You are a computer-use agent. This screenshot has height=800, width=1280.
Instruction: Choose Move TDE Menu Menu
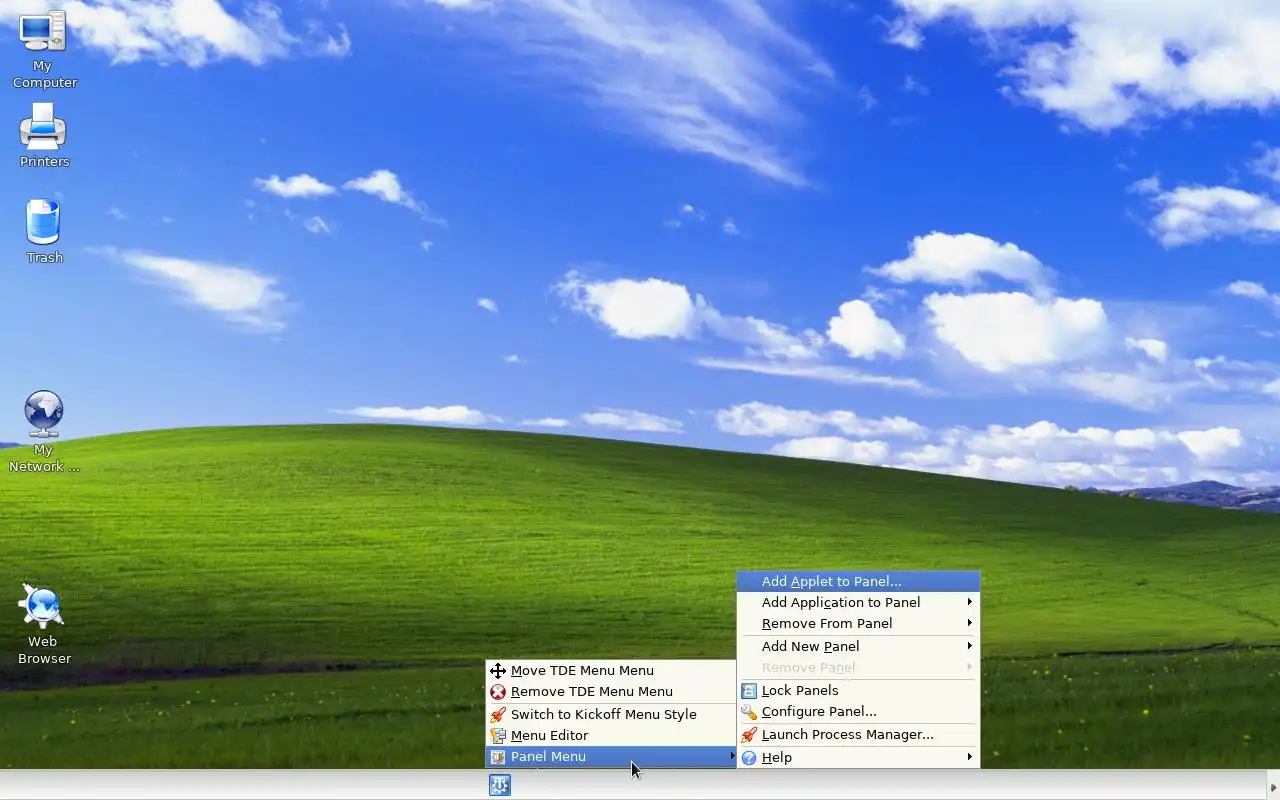tap(610, 671)
